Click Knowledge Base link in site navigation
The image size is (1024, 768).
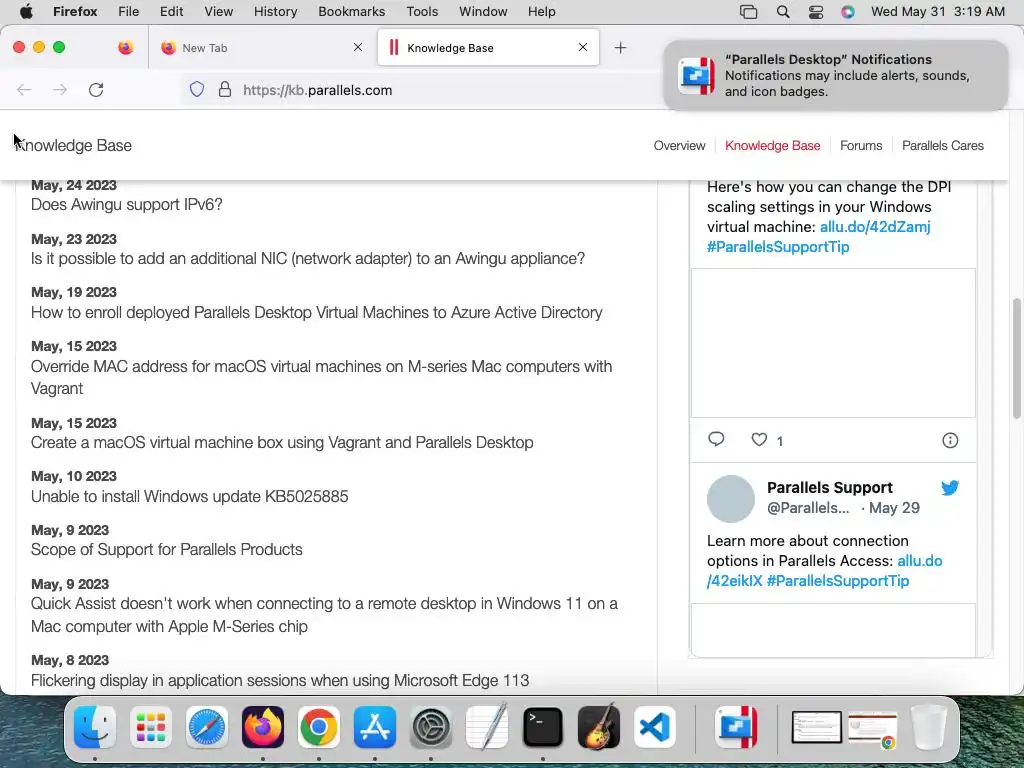point(773,146)
